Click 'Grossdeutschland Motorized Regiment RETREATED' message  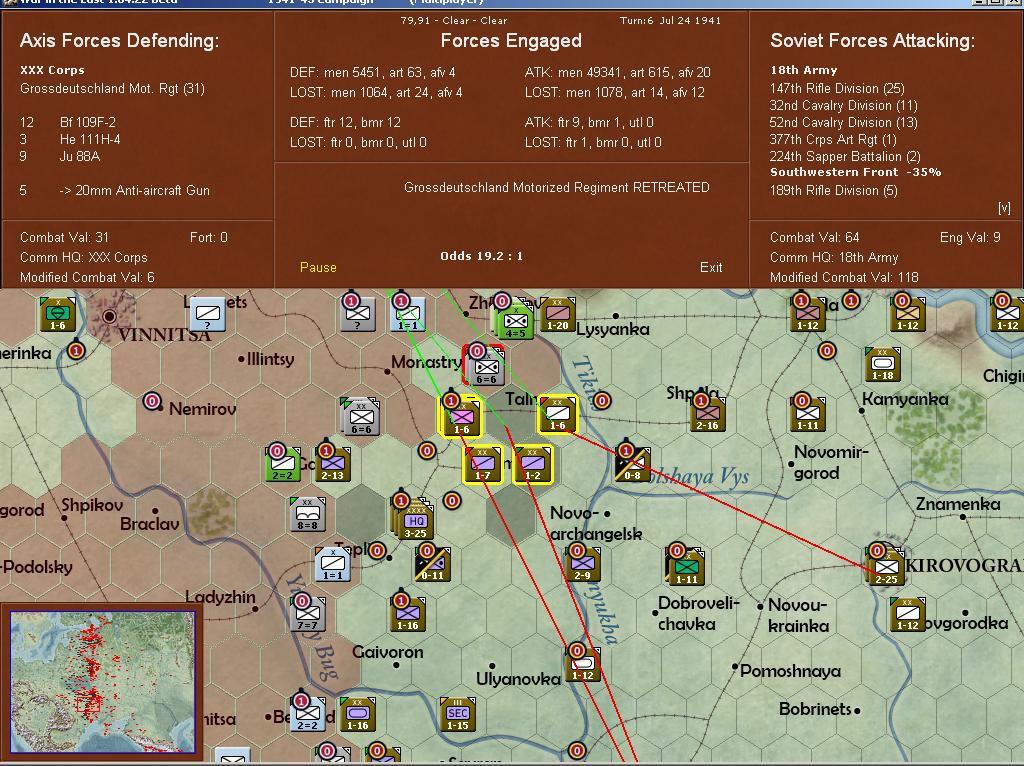click(556, 187)
